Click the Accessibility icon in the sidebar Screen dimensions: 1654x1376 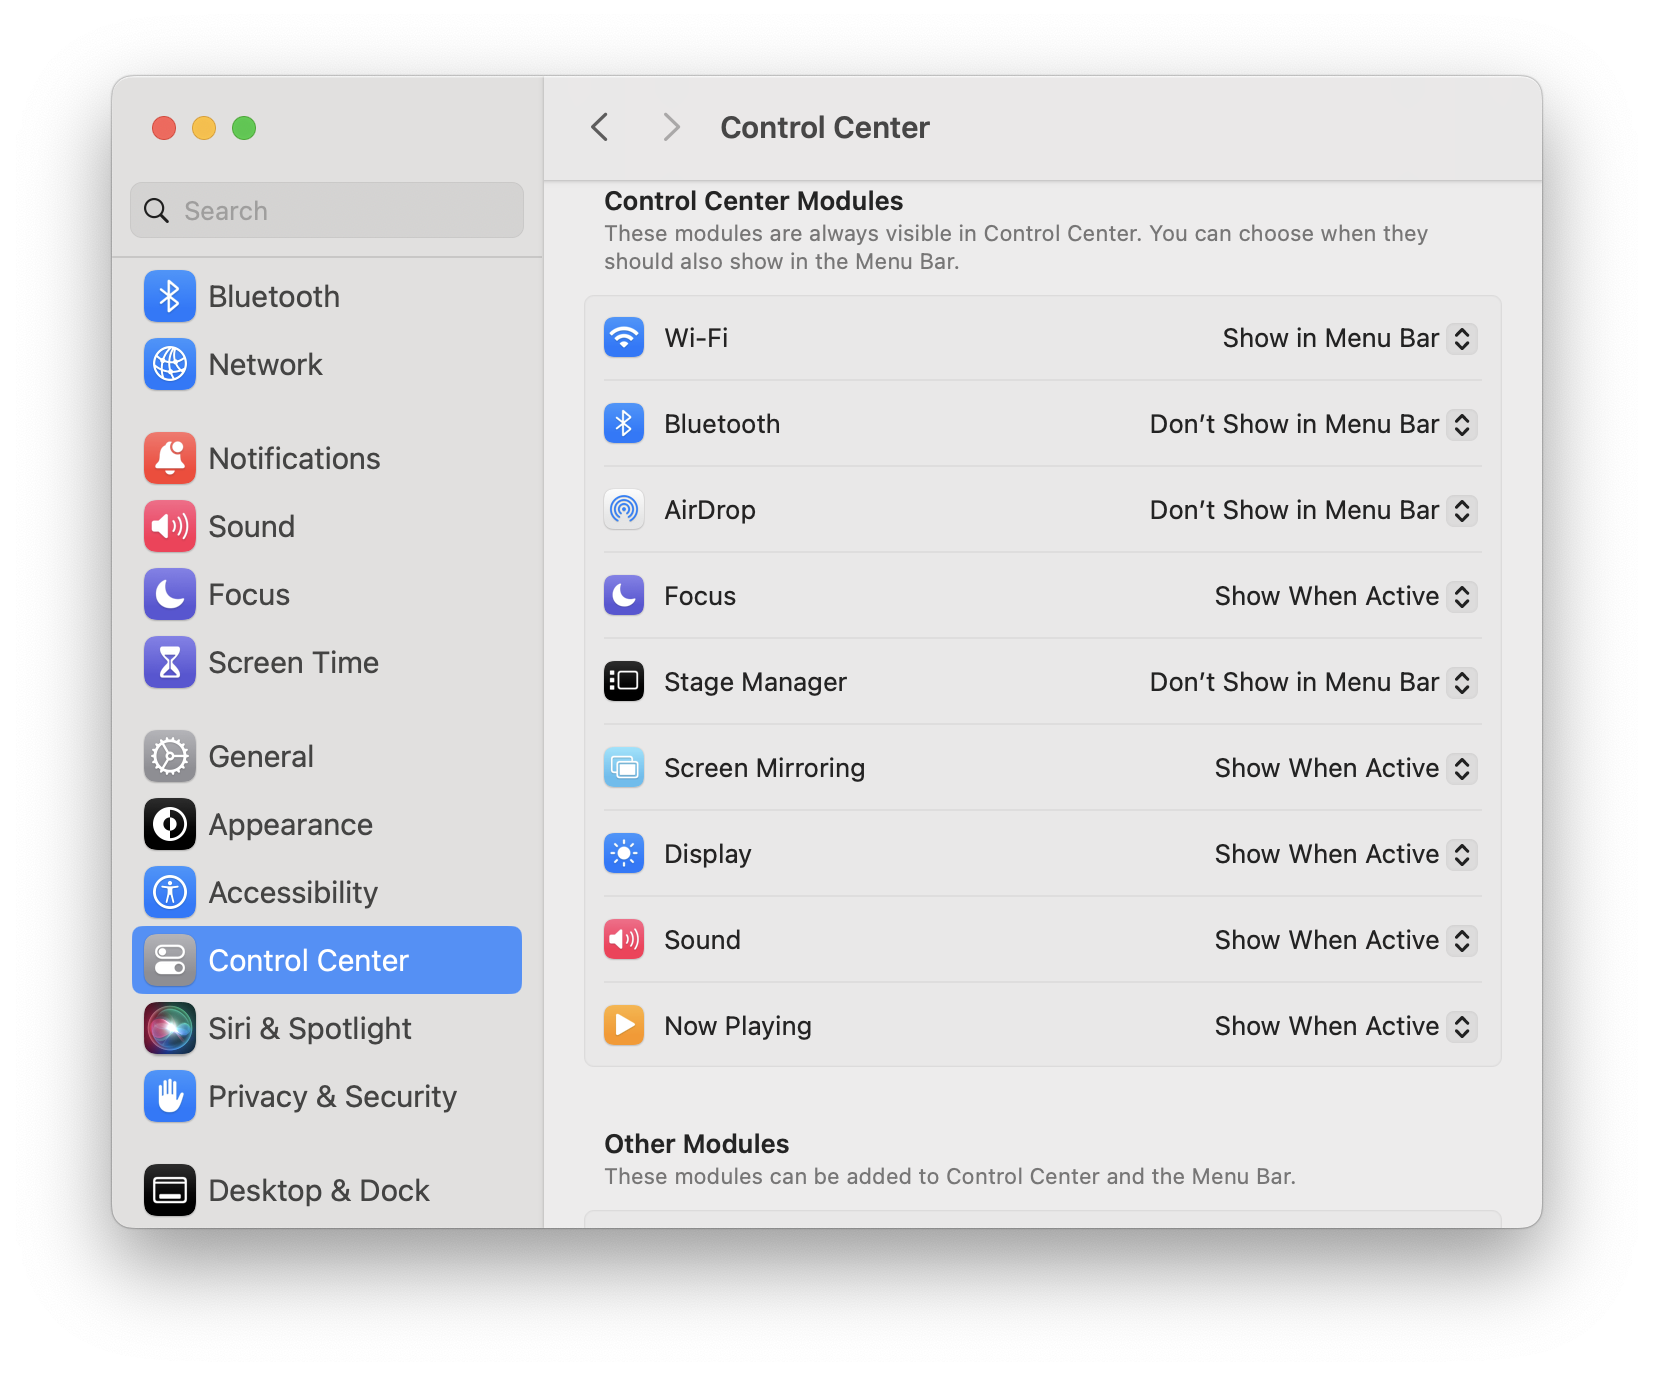[169, 892]
